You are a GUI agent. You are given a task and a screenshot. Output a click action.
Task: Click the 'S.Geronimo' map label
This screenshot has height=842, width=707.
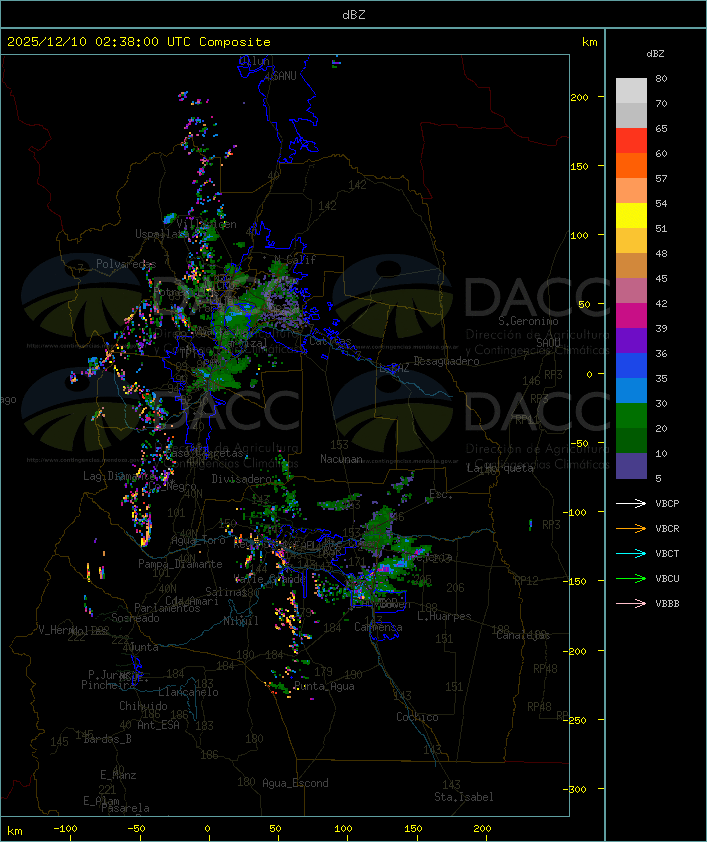point(528,321)
